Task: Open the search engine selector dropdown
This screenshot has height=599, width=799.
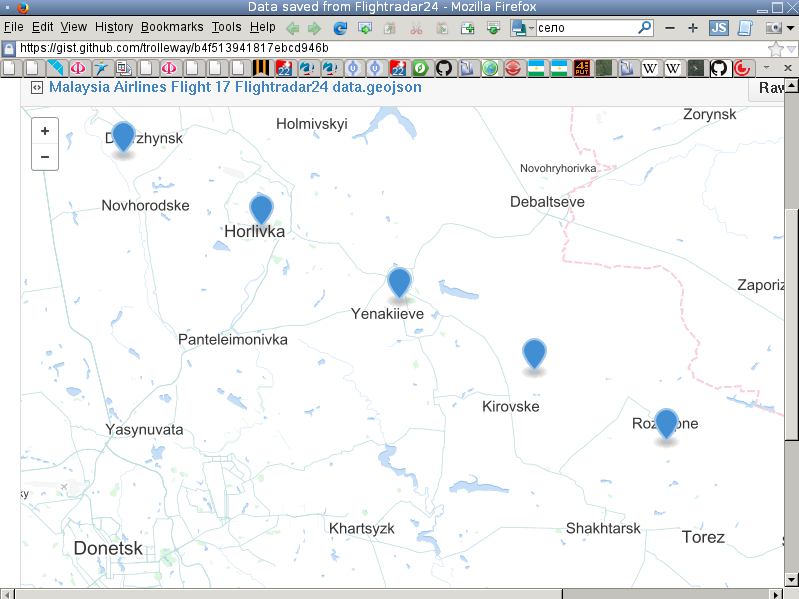Action: pyautogui.click(x=522, y=28)
